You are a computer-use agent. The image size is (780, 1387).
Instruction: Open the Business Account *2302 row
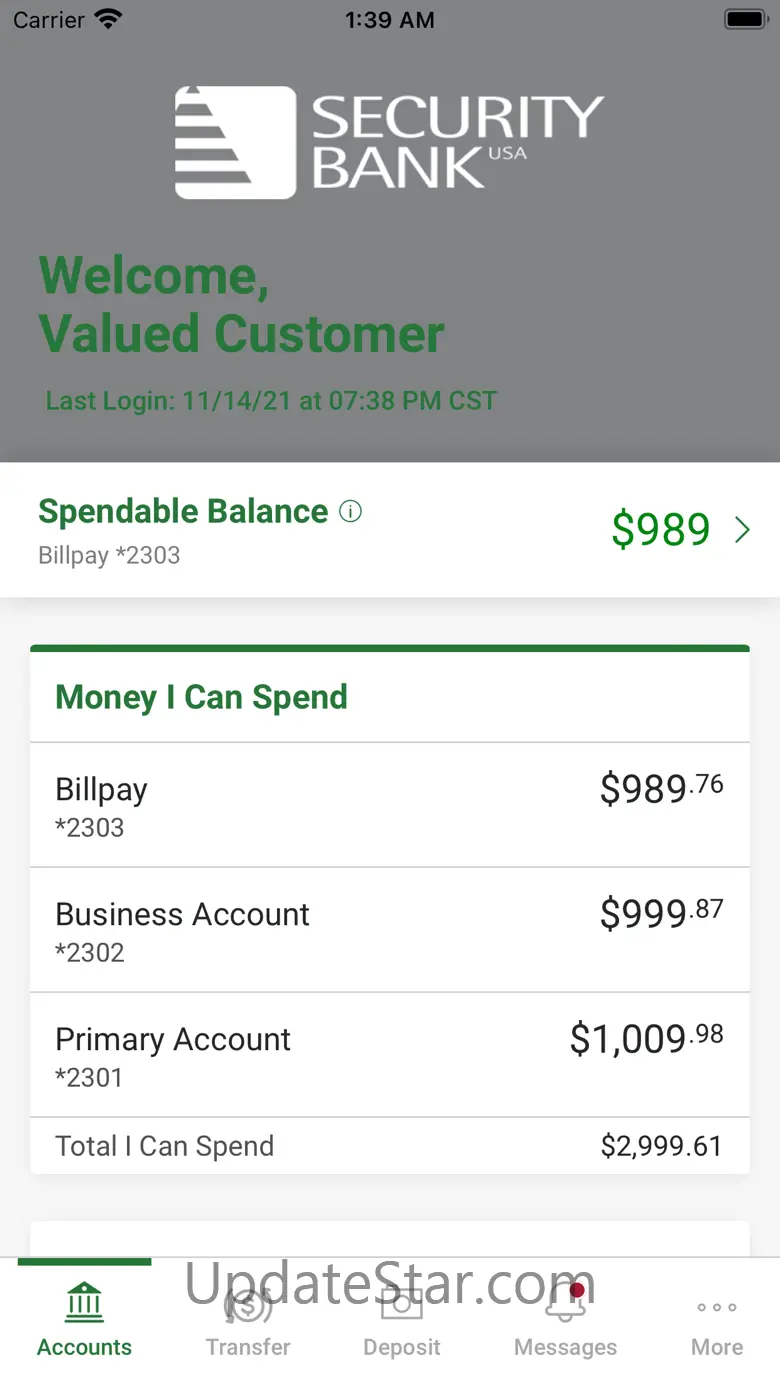[390, 930]
